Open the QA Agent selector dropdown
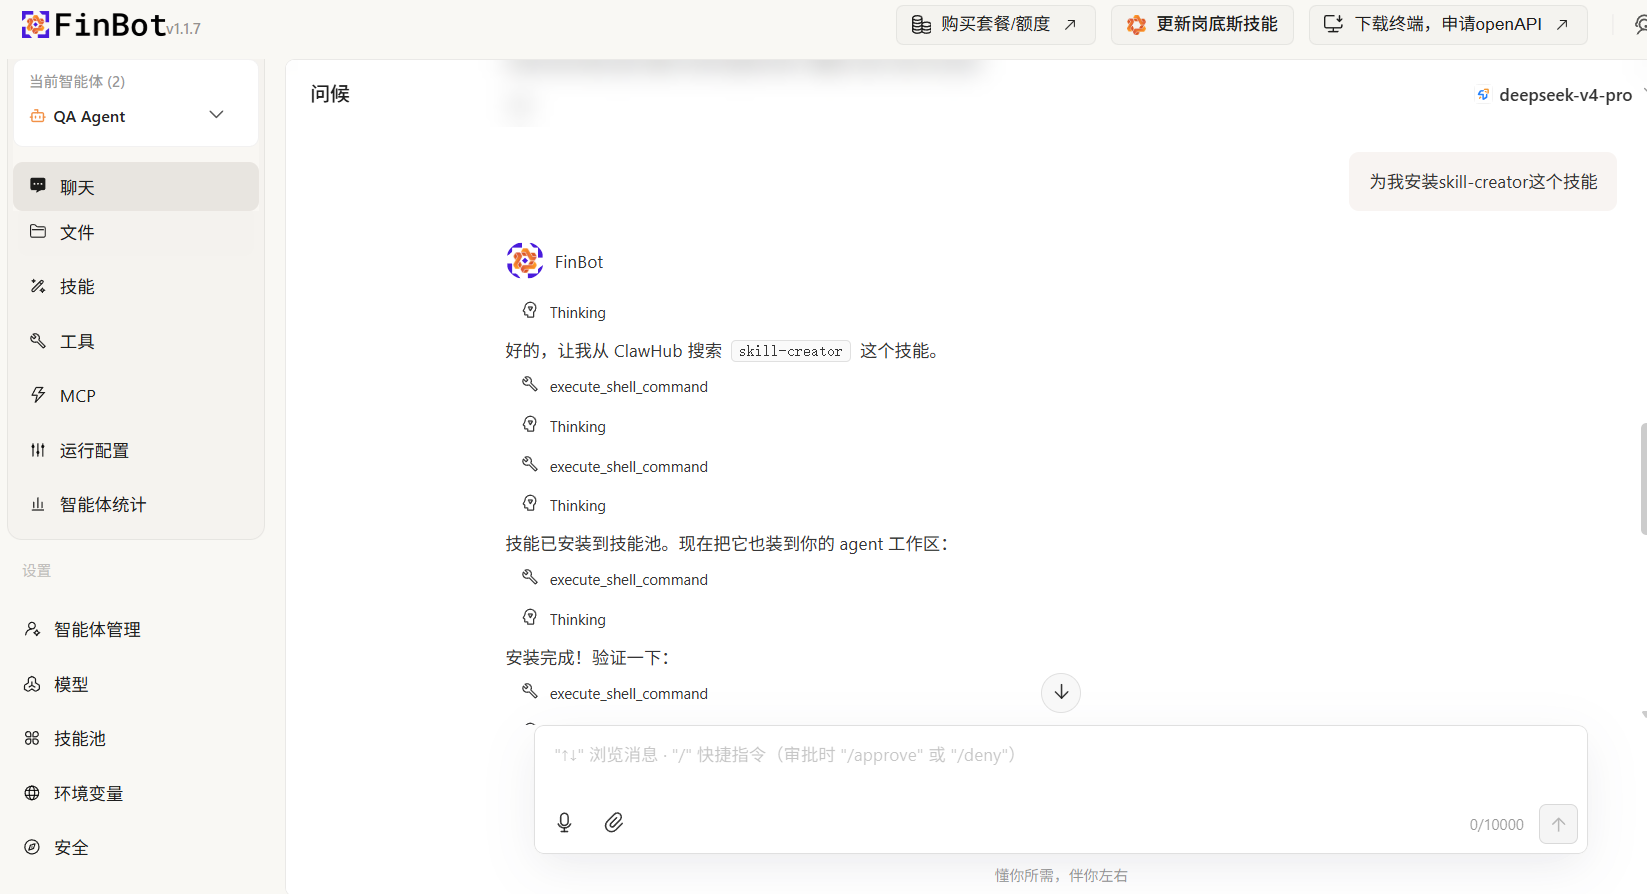Image resolution: width=1647 pixels, height=894 pixels. pyautogui.click(x=136, y=116)
